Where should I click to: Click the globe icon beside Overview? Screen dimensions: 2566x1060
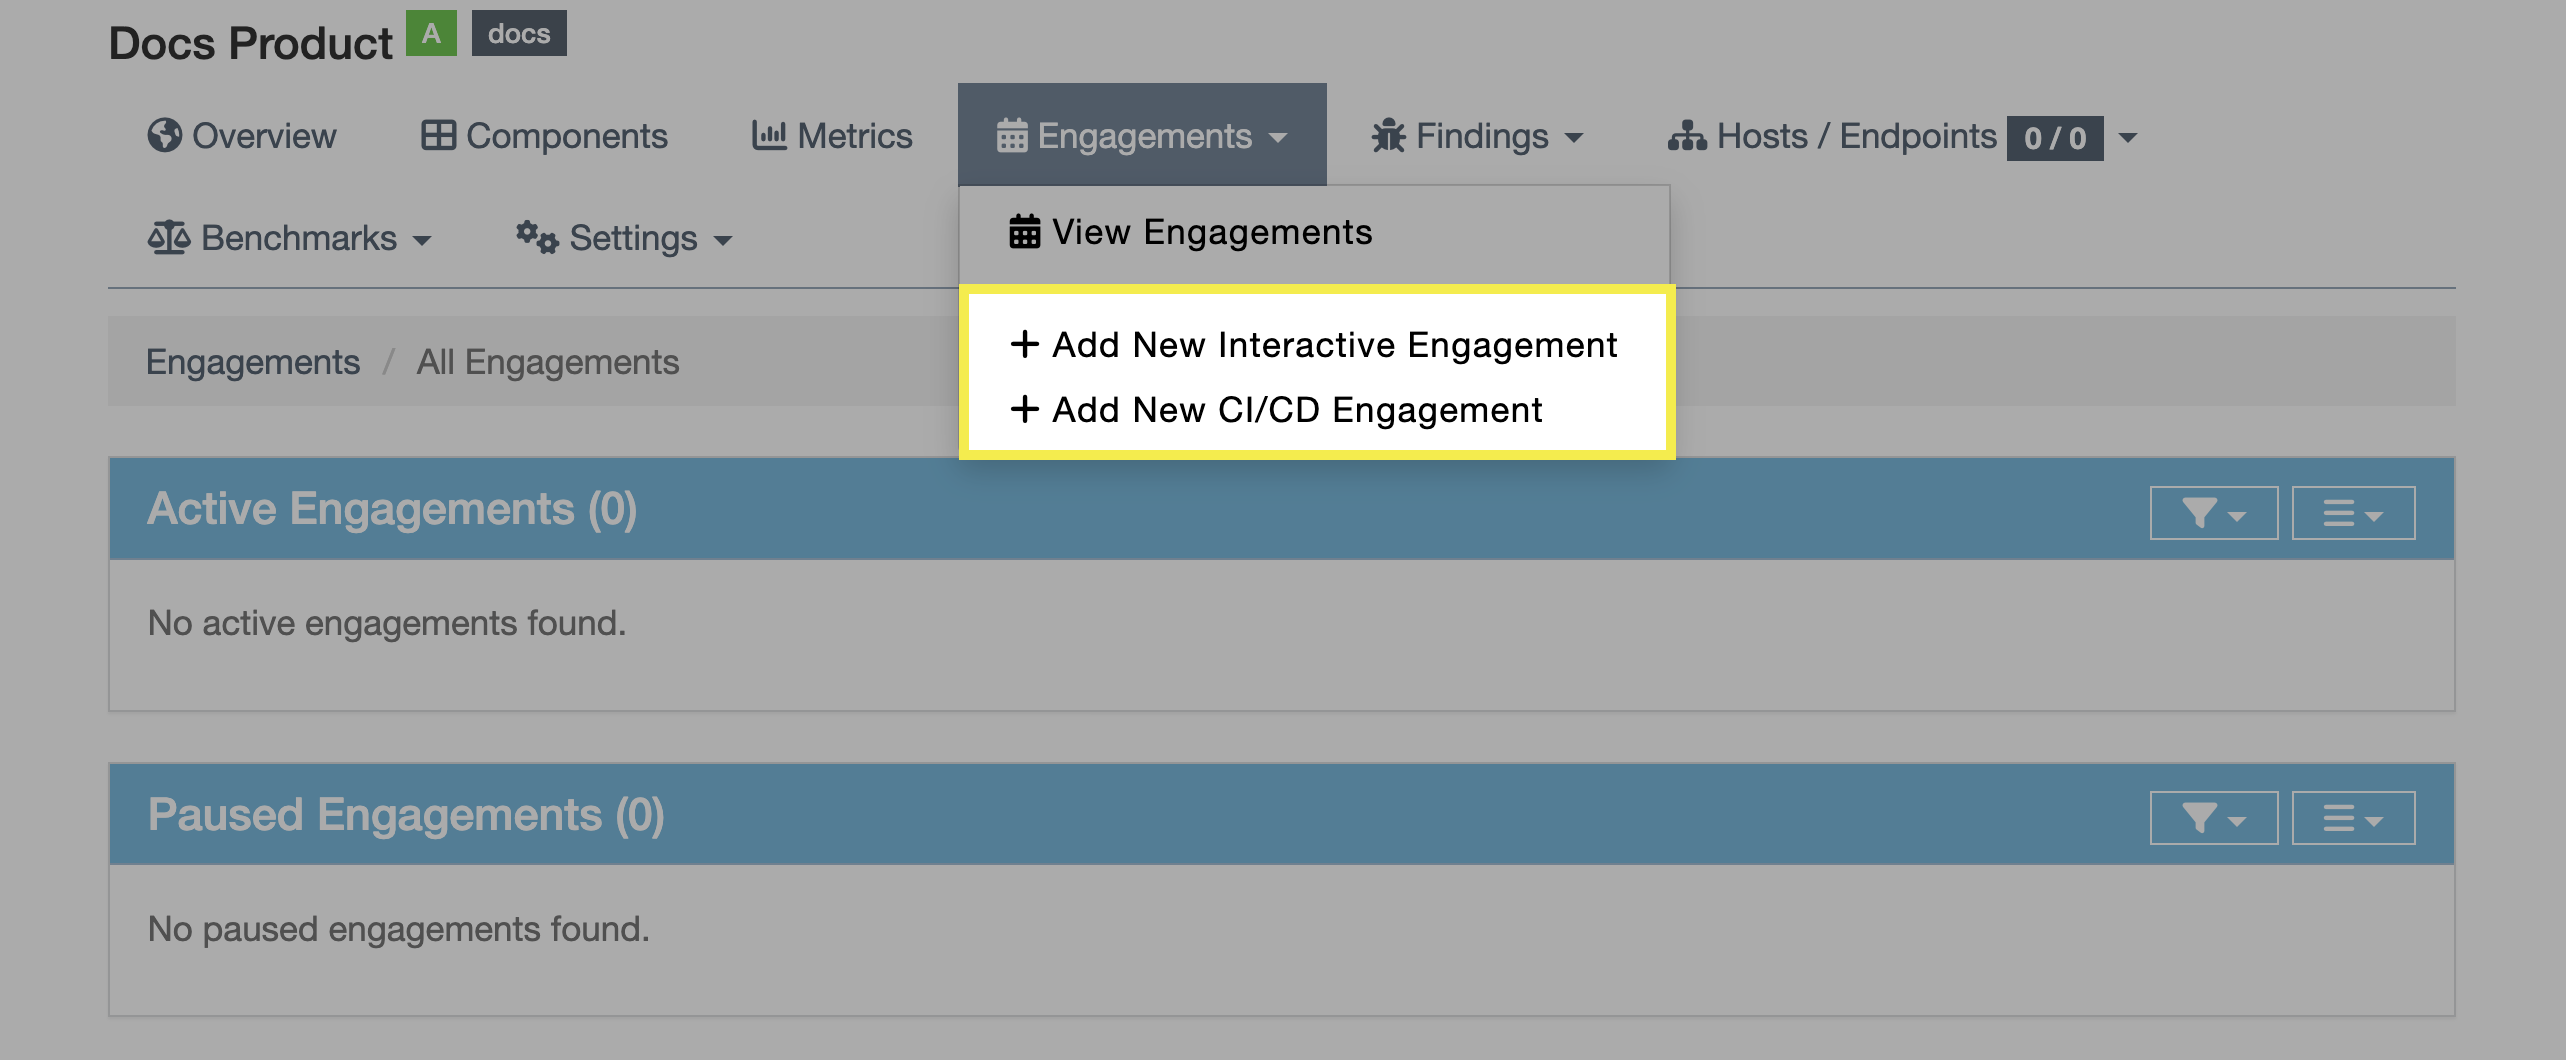coord(164,135)
